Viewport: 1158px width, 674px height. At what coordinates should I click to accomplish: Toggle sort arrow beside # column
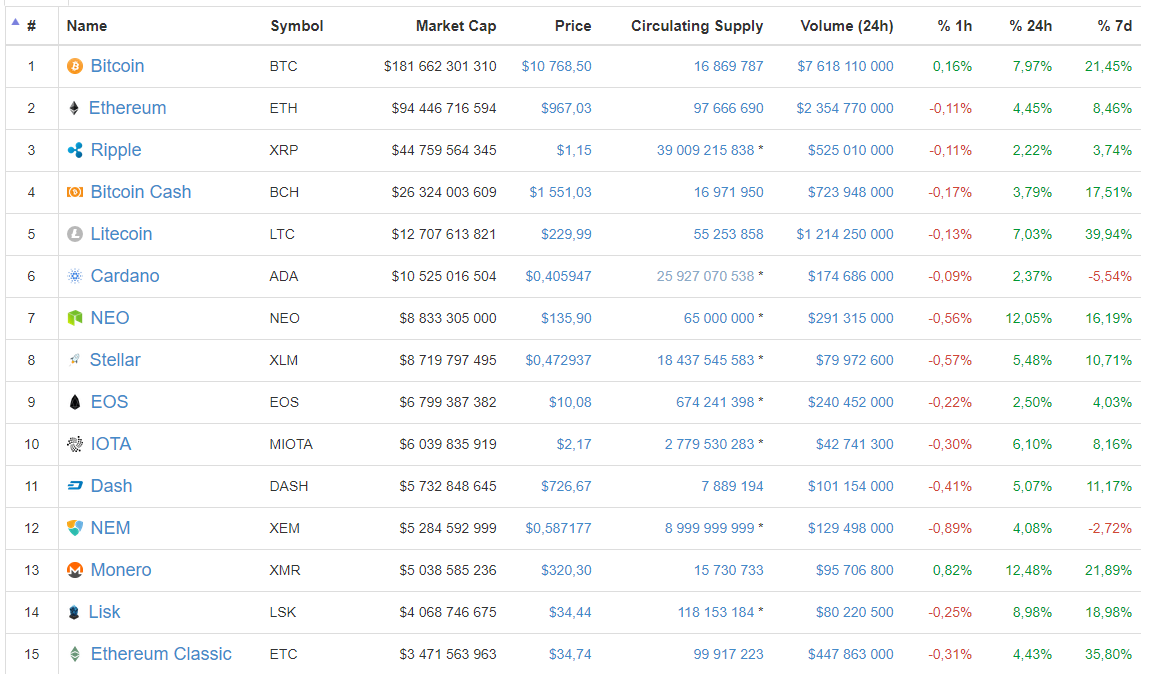[x=15, y=22]
